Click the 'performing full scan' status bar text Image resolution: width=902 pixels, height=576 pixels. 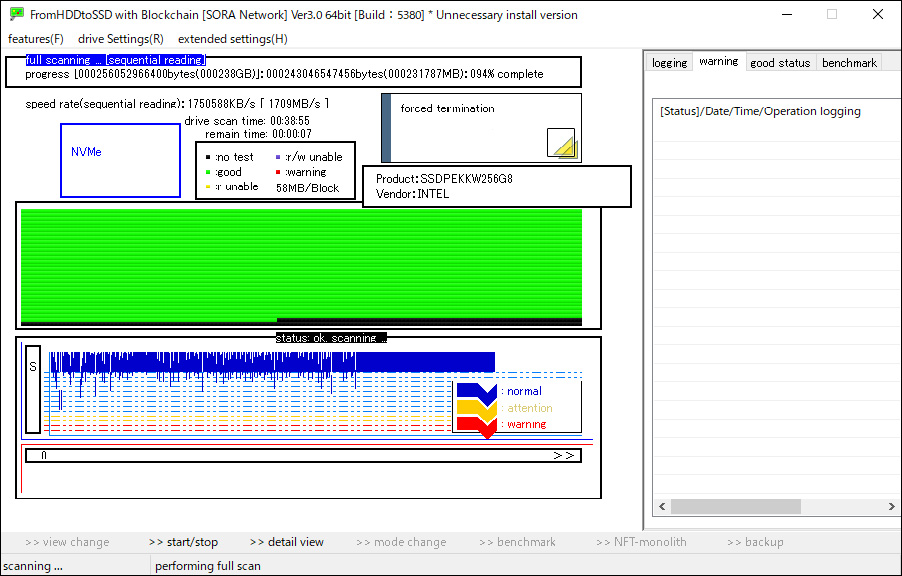click(208, 566)
